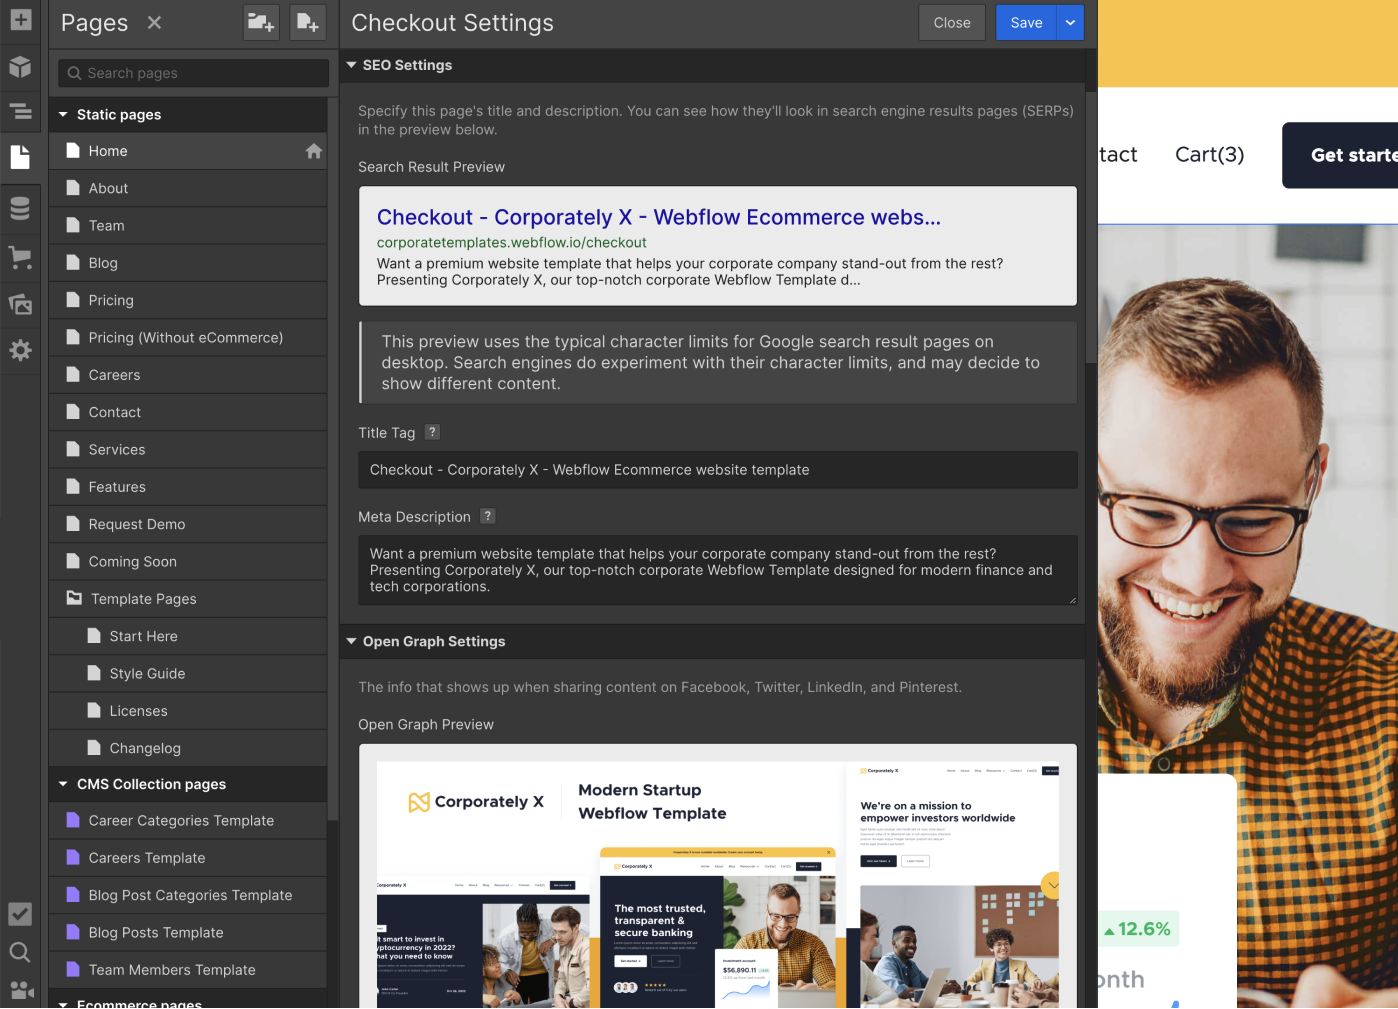Open the Assets images icon
1398x1009 pixels.
20,304
